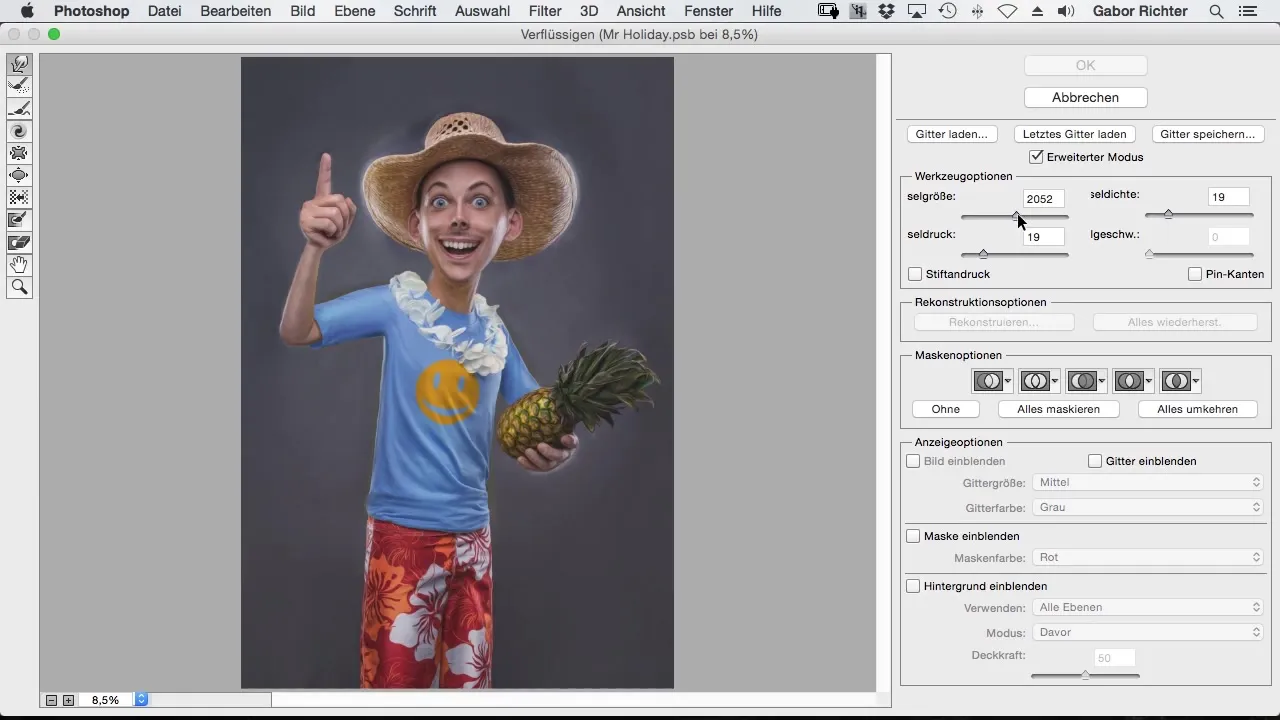
Task: Zoom in with the plus button
Action: click(68, 700)
